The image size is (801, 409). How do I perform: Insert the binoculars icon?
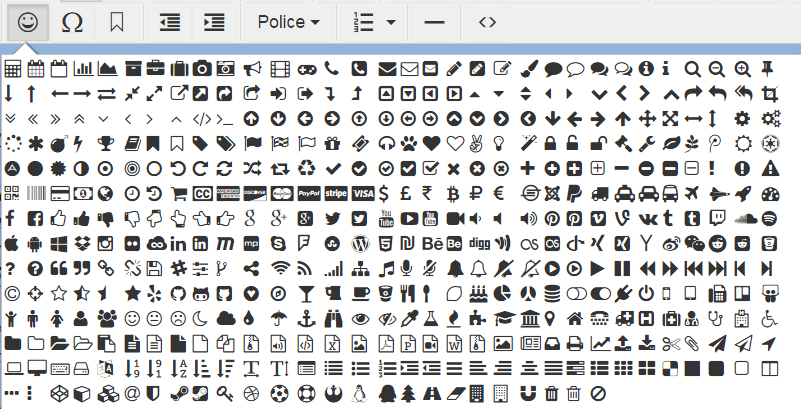(x=333, y=319)
